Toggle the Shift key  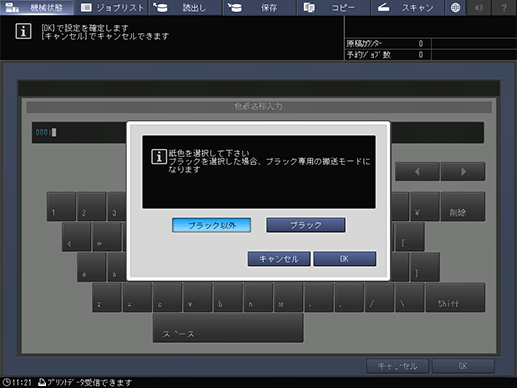[455, 298]
